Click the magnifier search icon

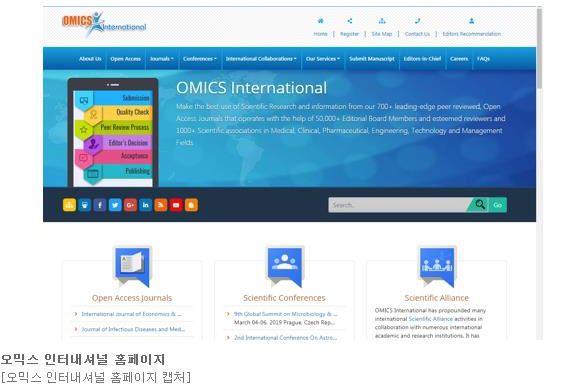coord(480,204)
